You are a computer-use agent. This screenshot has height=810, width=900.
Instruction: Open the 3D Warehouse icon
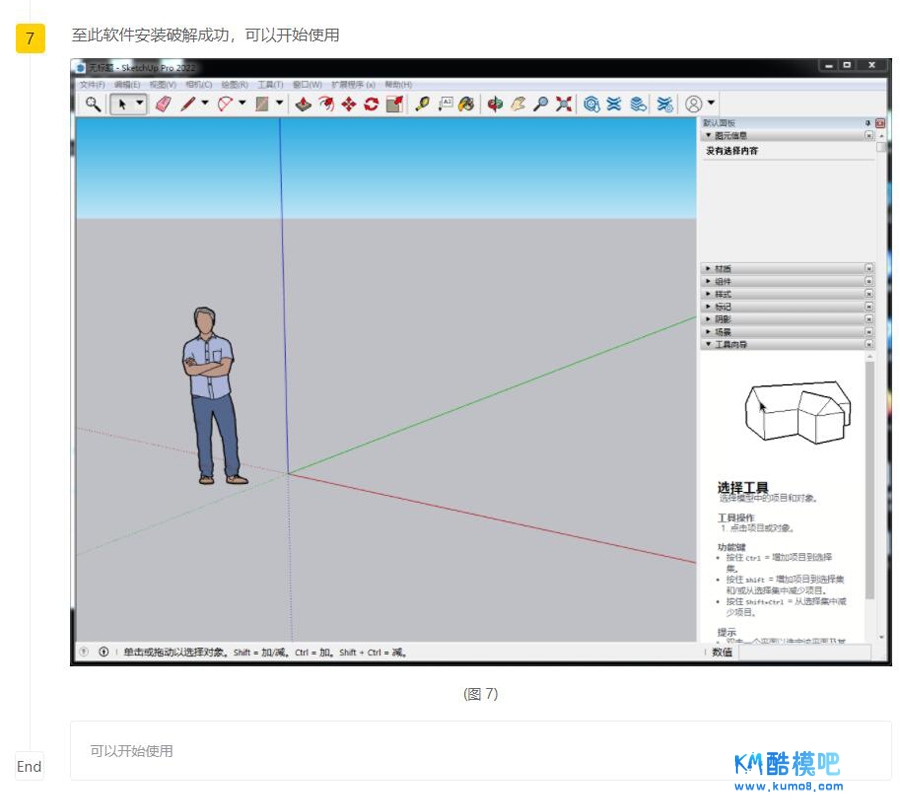(x=591, y=104)
